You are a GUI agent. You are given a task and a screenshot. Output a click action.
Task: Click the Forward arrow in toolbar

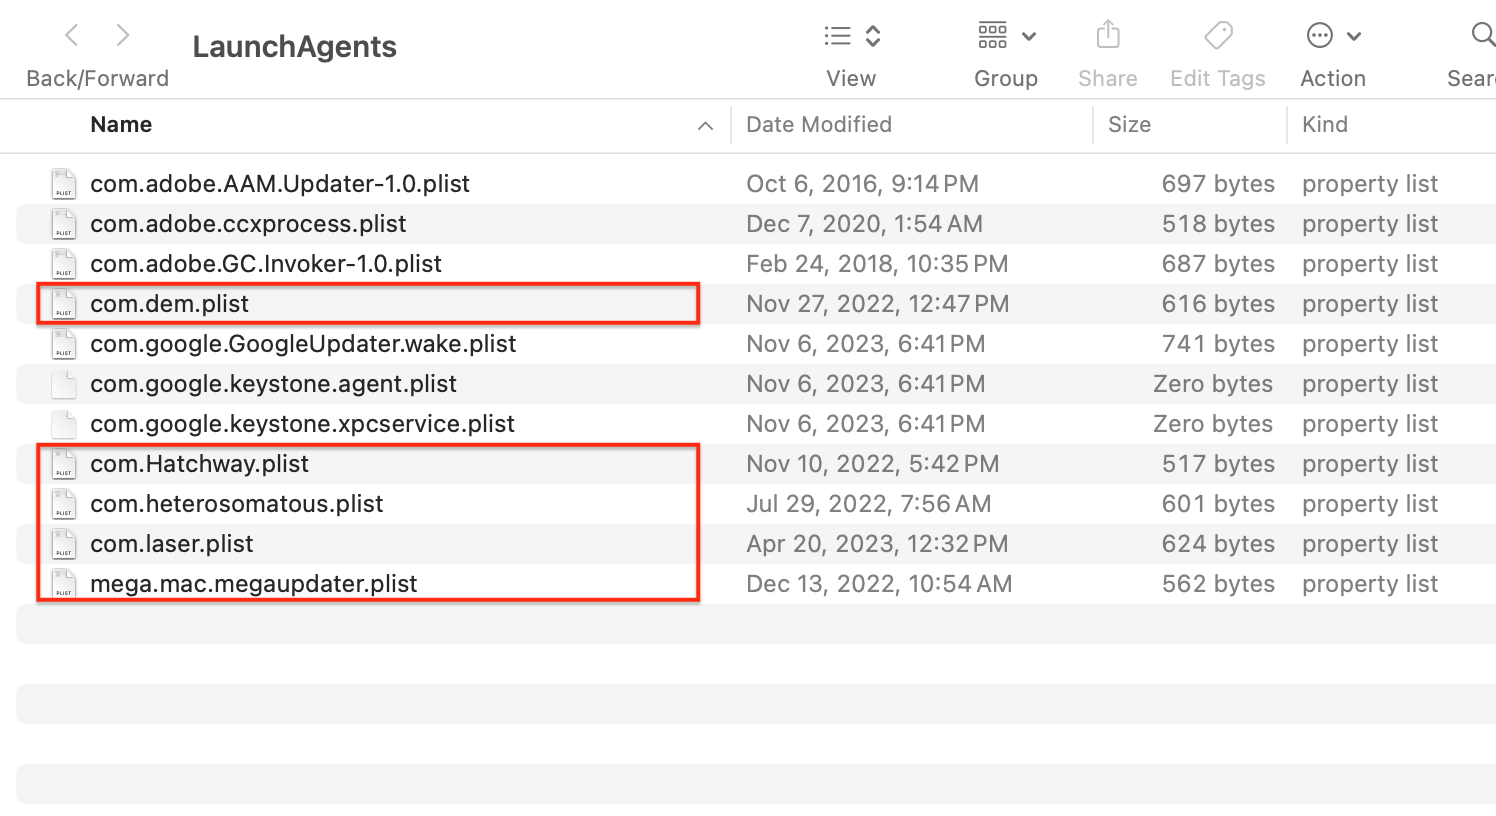coord(122,36)
